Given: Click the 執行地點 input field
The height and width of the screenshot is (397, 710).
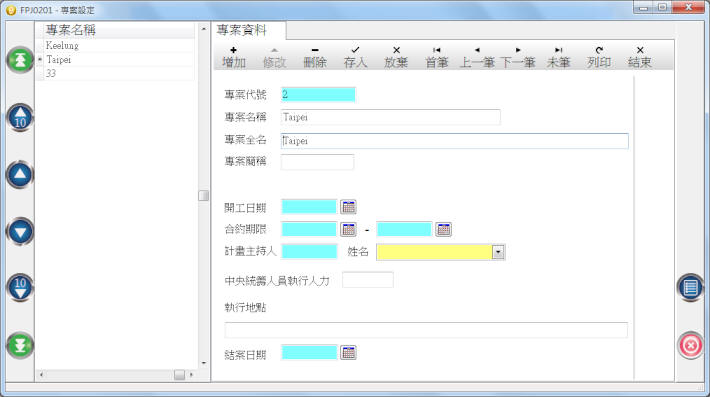Looking at the screenshot, I should (x=426, y=330).
